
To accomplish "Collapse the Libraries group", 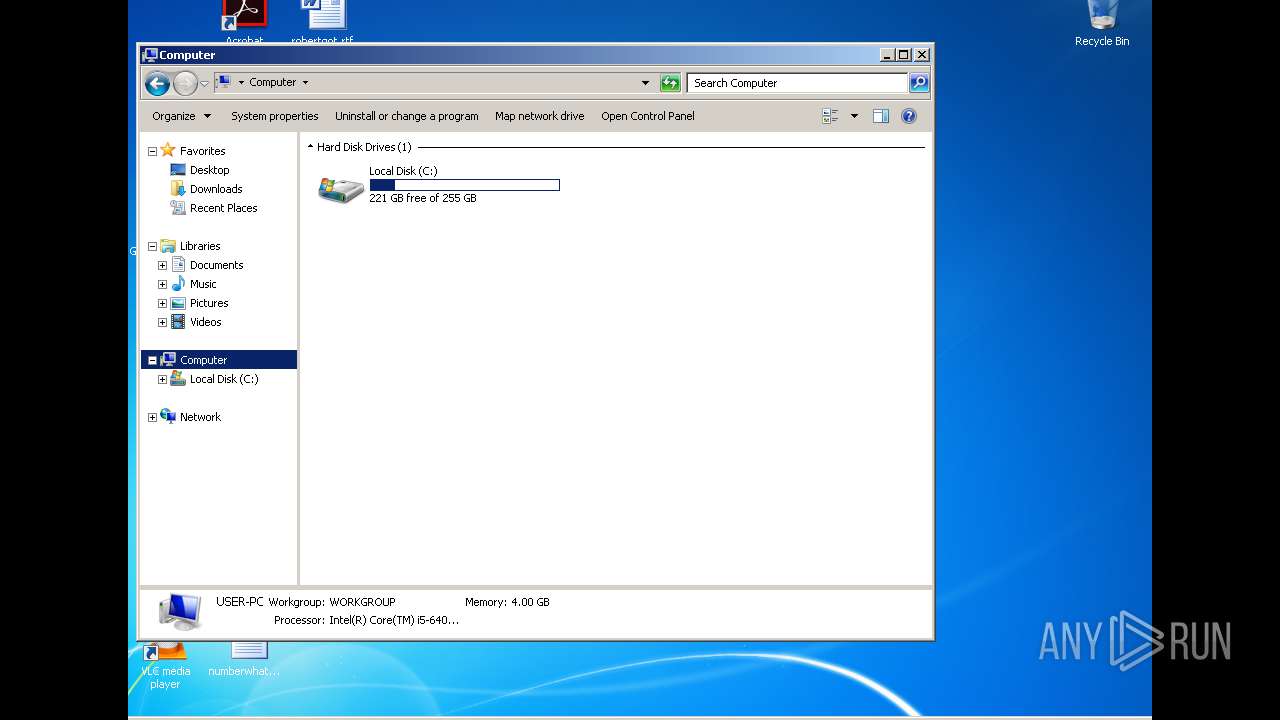I will (152, 246).
